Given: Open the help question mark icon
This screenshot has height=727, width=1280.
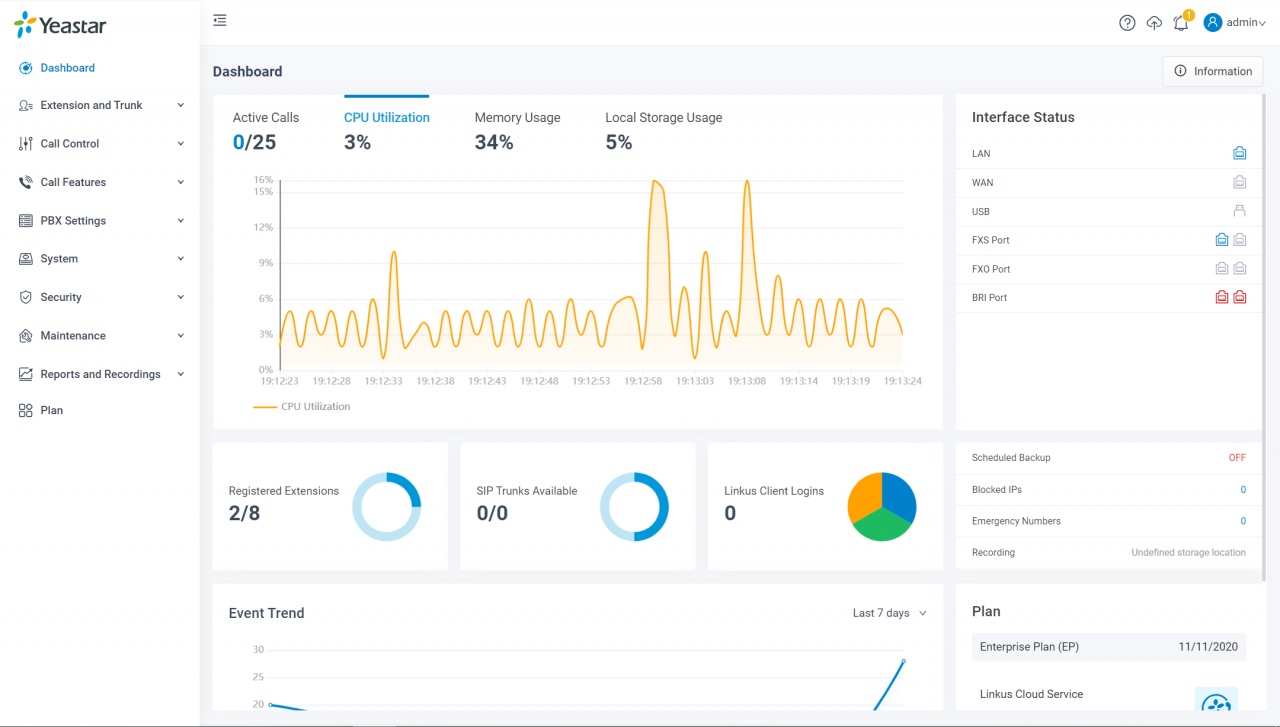Looking at the screenshot, I should 1127,23.
